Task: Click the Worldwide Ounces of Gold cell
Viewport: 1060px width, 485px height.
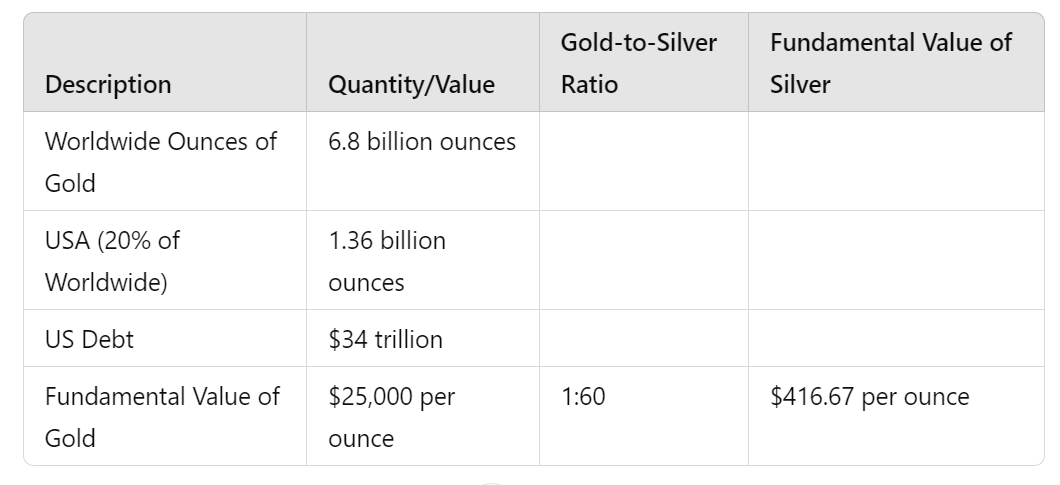Action: tap(160, 162)
